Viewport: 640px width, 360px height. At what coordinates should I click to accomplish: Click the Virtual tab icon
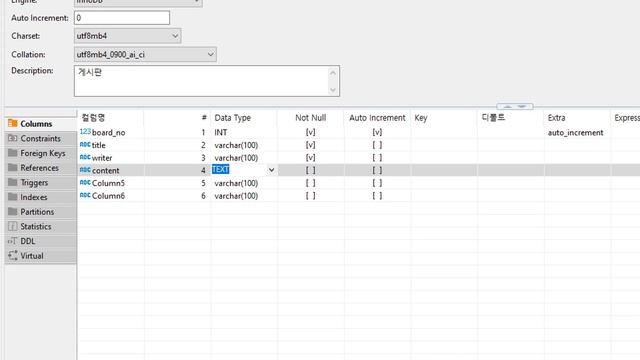pos(13,256)
